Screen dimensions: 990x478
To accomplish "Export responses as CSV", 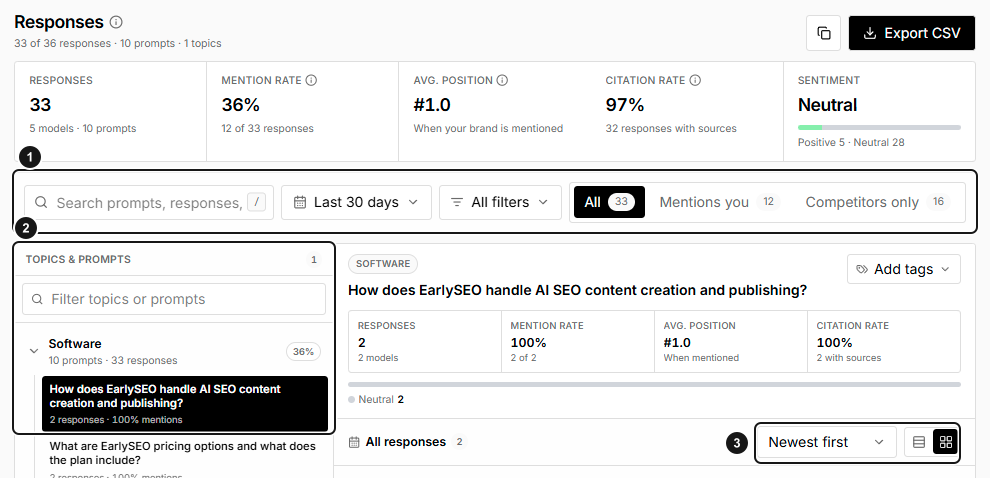I will click(x=912, y=33).
